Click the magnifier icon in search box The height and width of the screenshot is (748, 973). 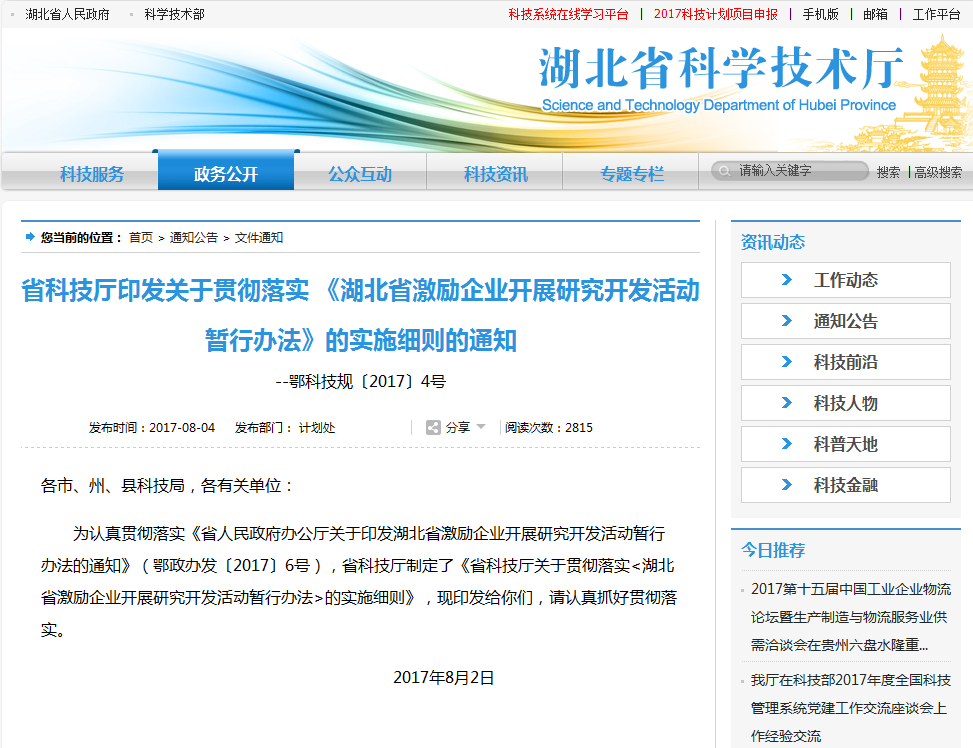725,171
